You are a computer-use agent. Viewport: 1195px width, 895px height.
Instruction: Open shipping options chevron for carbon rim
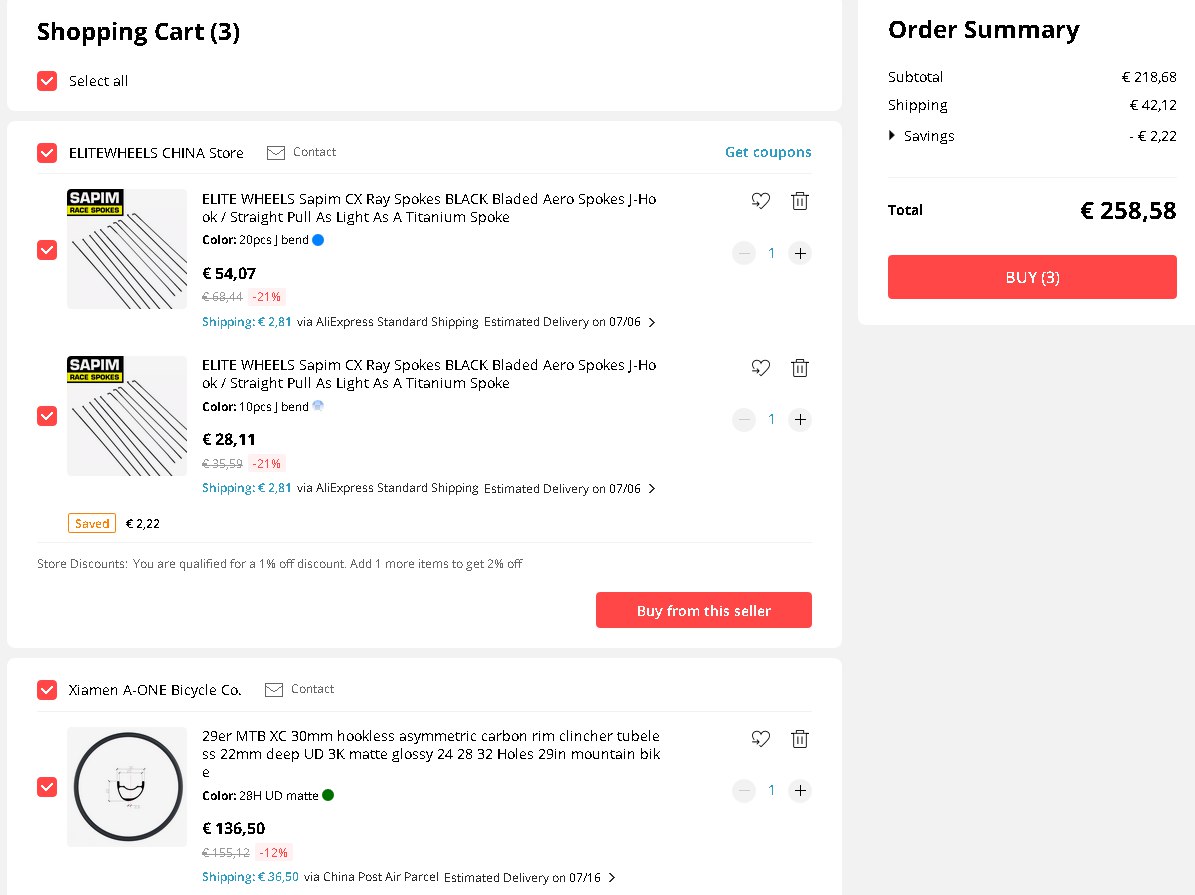[612, 877]
